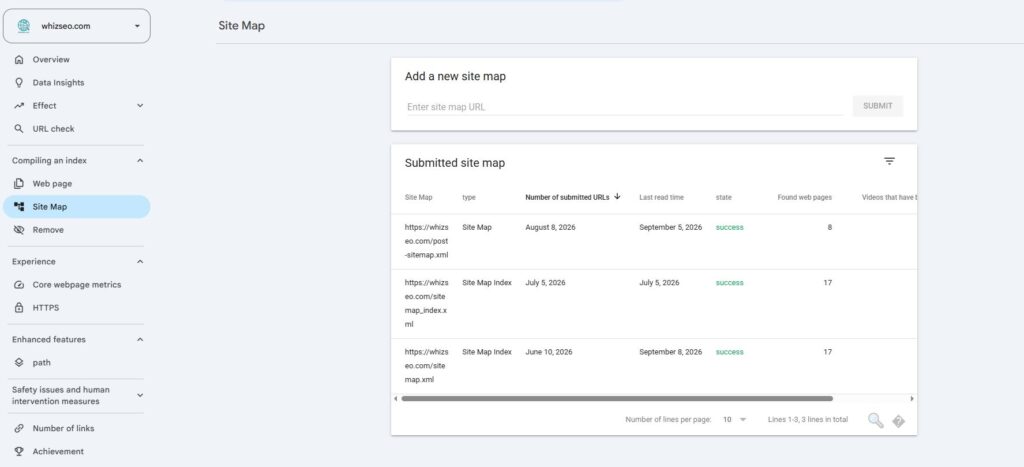Open Data Insights lightbulb icon
The height and width of the screenshot is (467, 1024).
pos(19,83)
